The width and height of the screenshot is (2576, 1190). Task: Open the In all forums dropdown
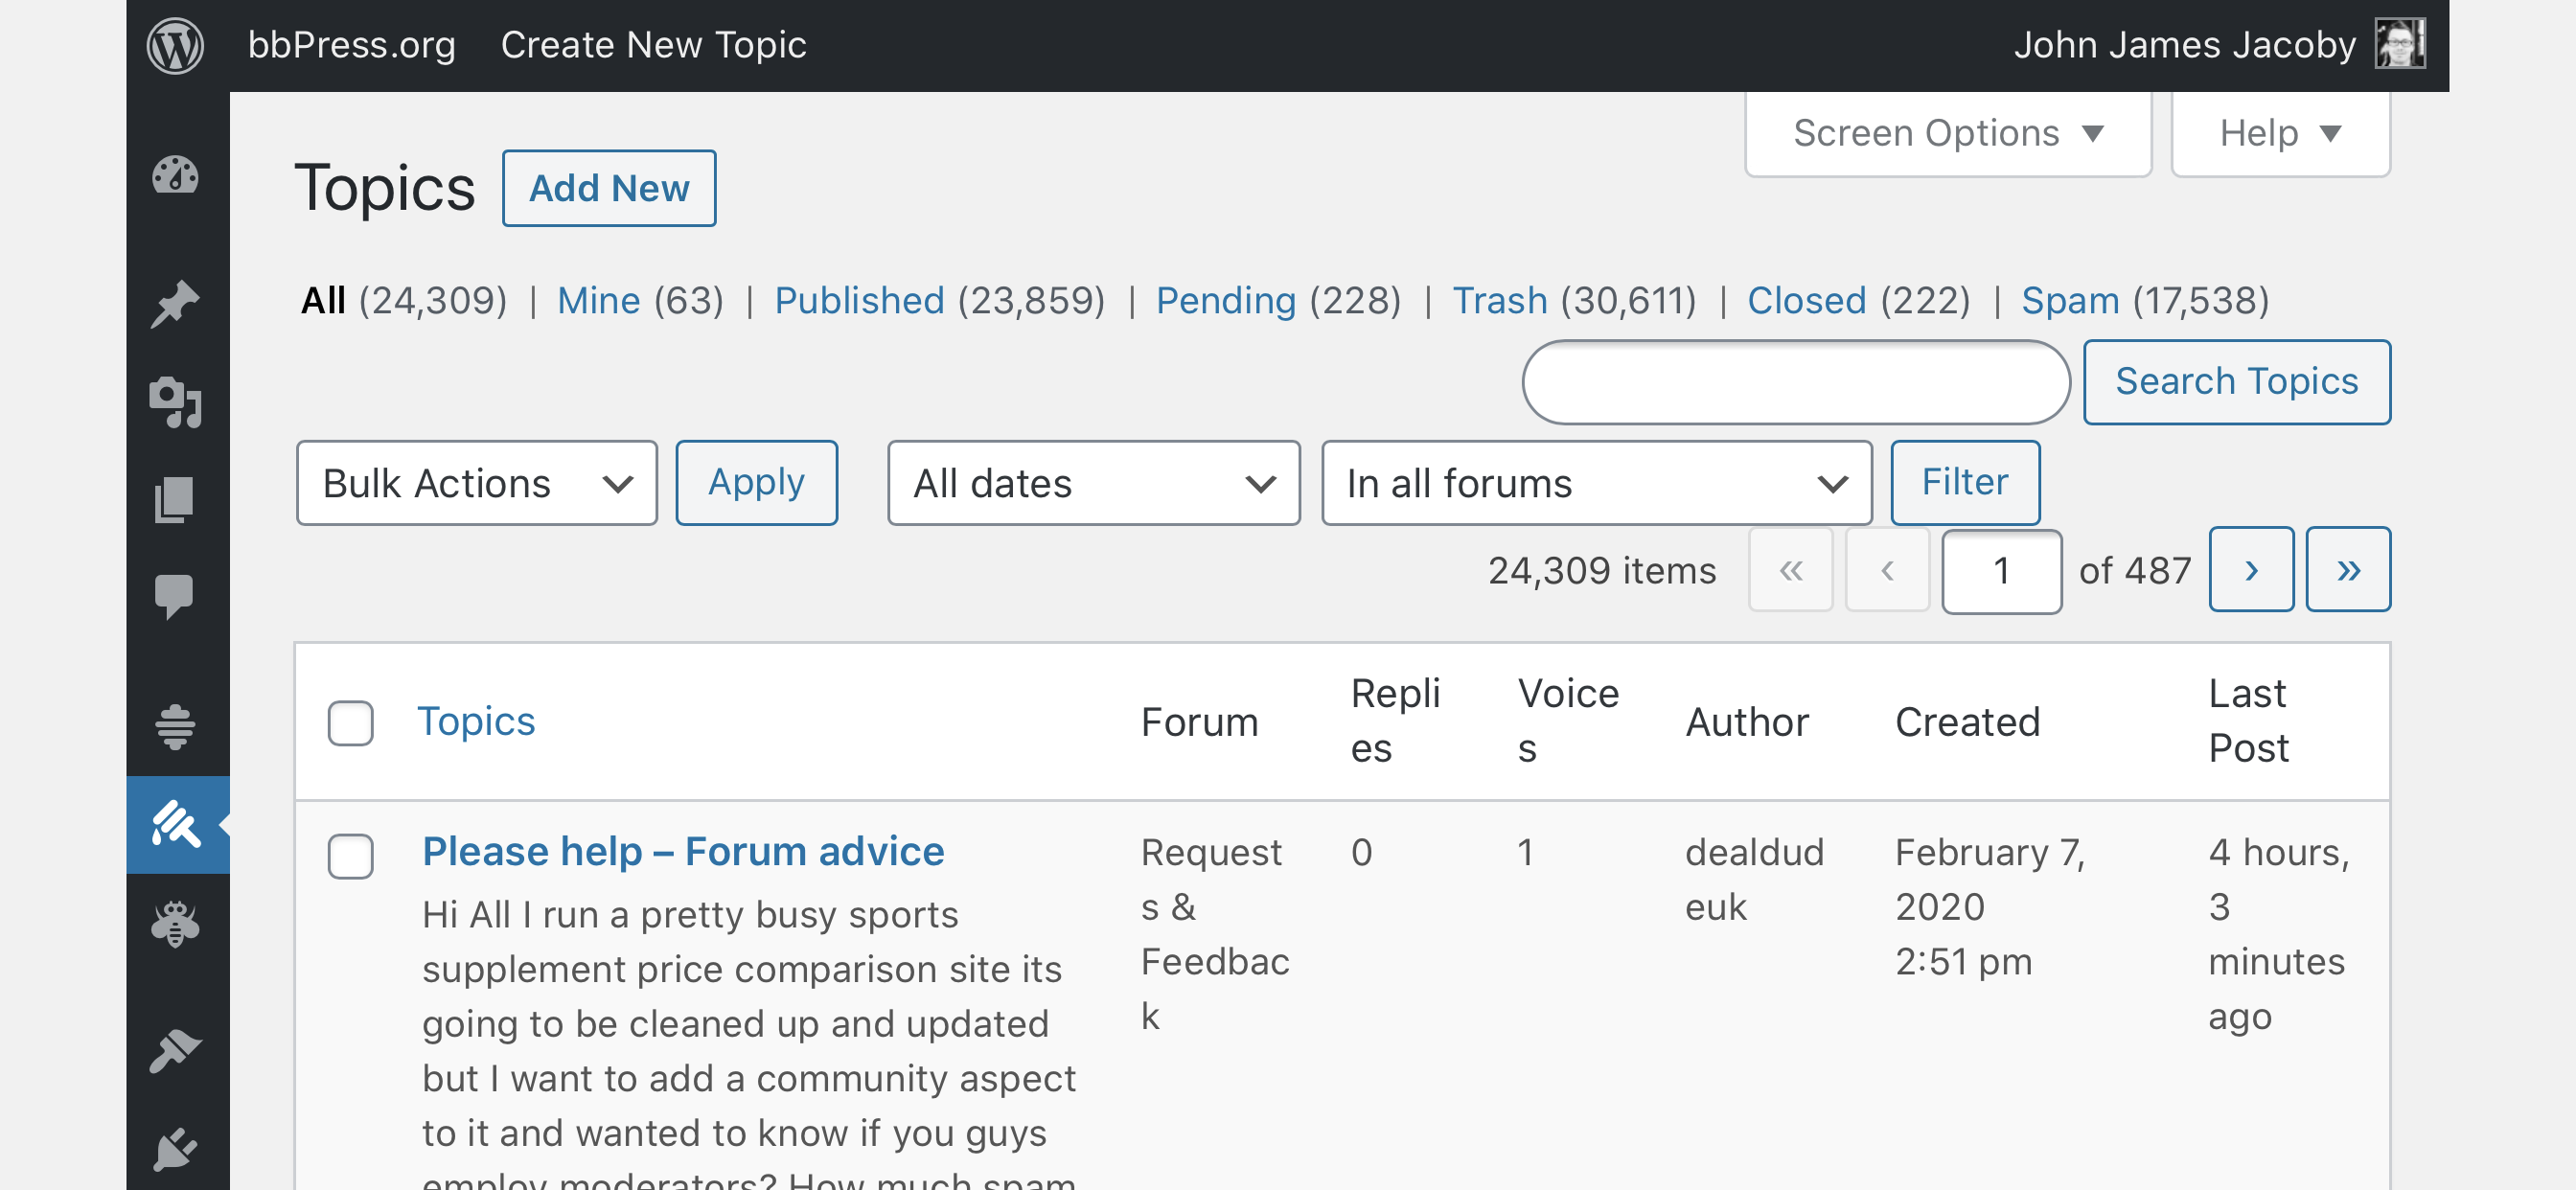tap(1597, 483)
